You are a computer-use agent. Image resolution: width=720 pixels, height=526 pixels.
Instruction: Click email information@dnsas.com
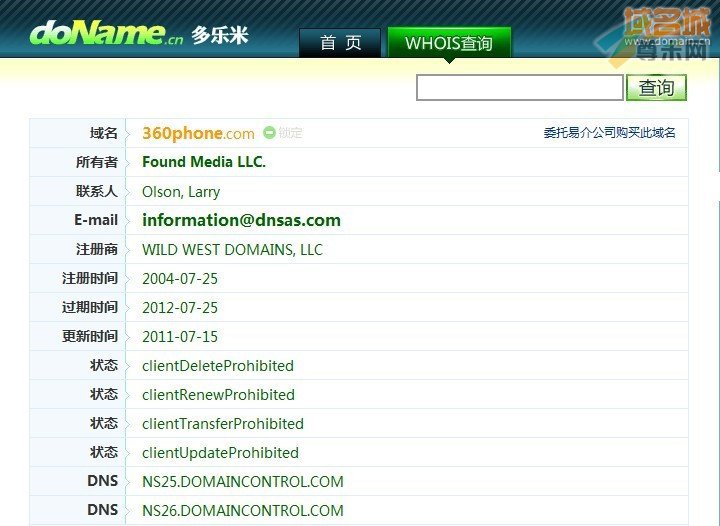[x=242, y=220]
